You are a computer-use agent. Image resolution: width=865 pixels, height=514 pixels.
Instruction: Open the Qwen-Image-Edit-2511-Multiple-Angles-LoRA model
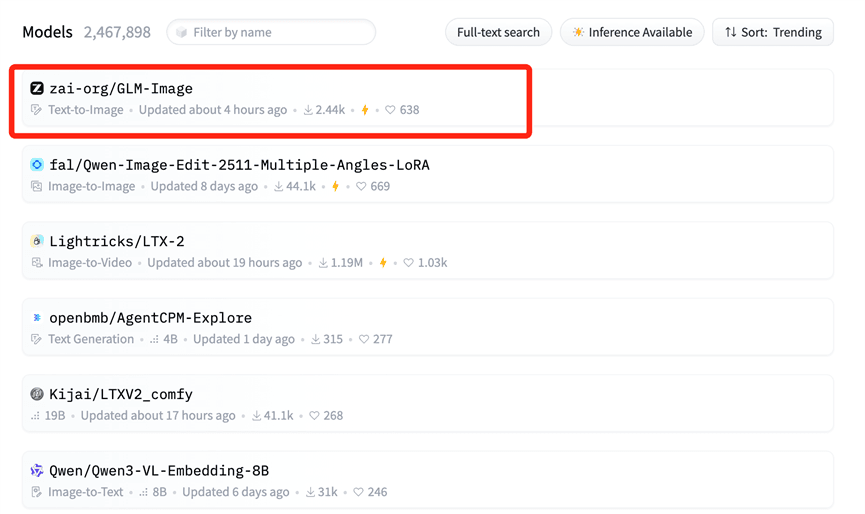point(239,165)
